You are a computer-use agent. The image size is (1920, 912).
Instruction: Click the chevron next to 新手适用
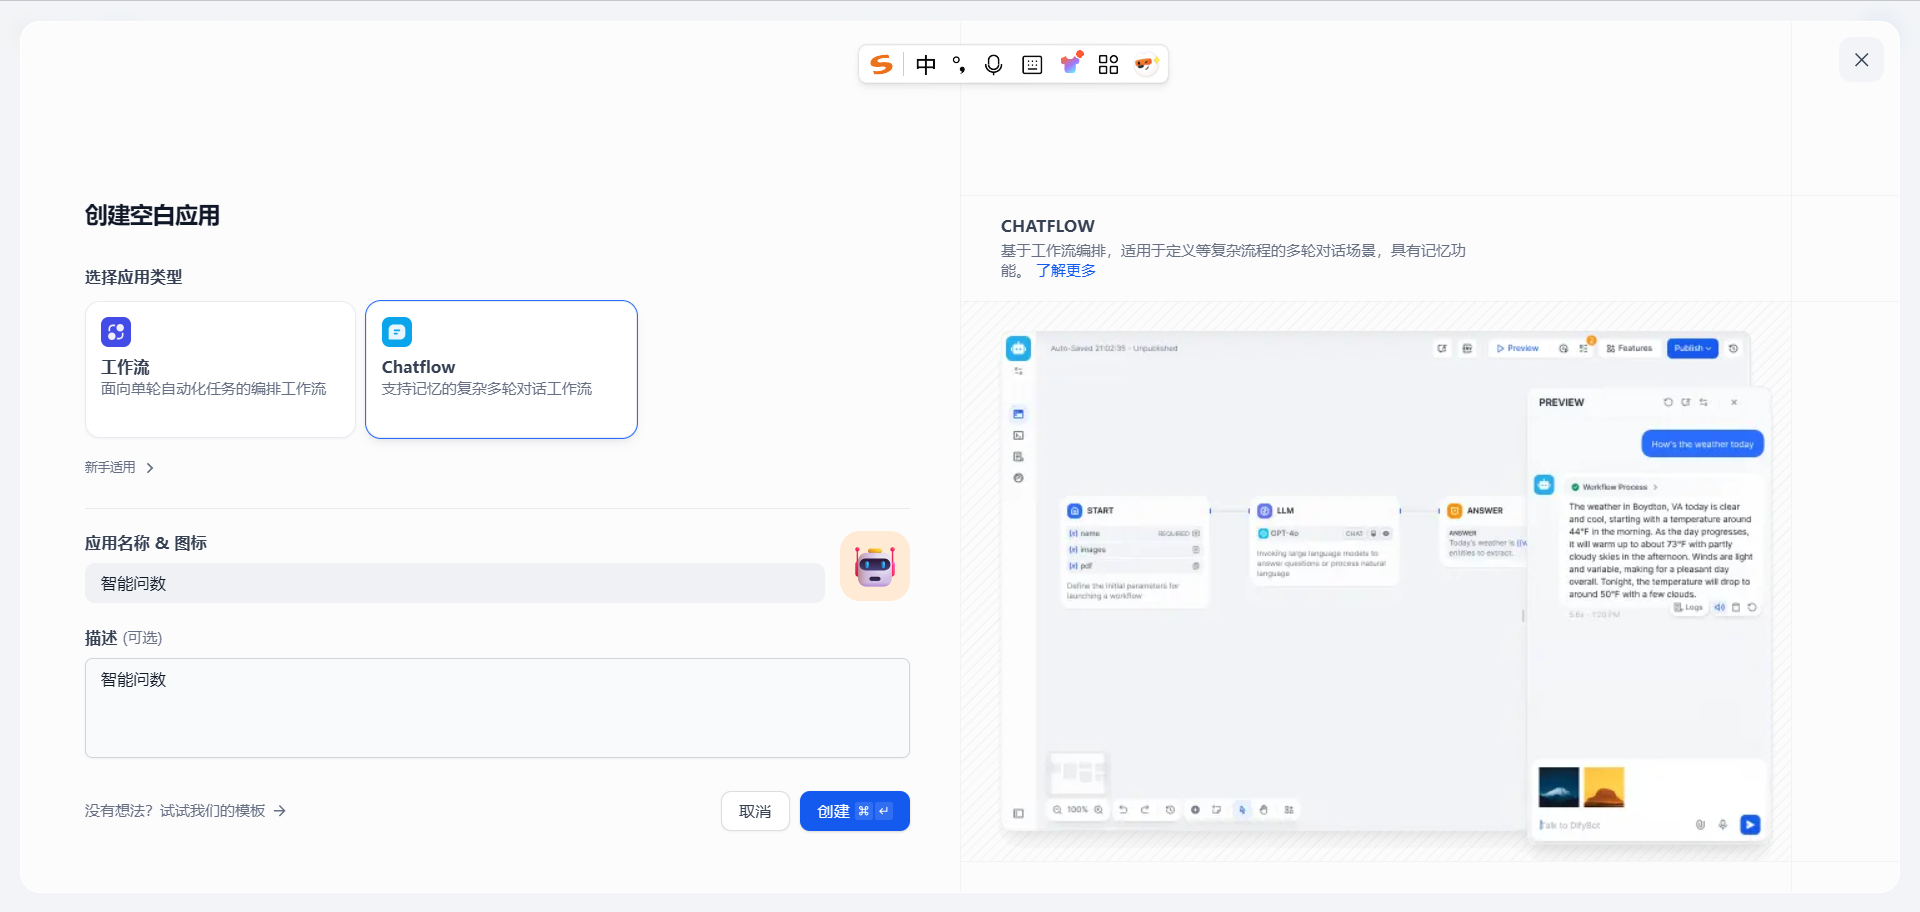point(150,468)
